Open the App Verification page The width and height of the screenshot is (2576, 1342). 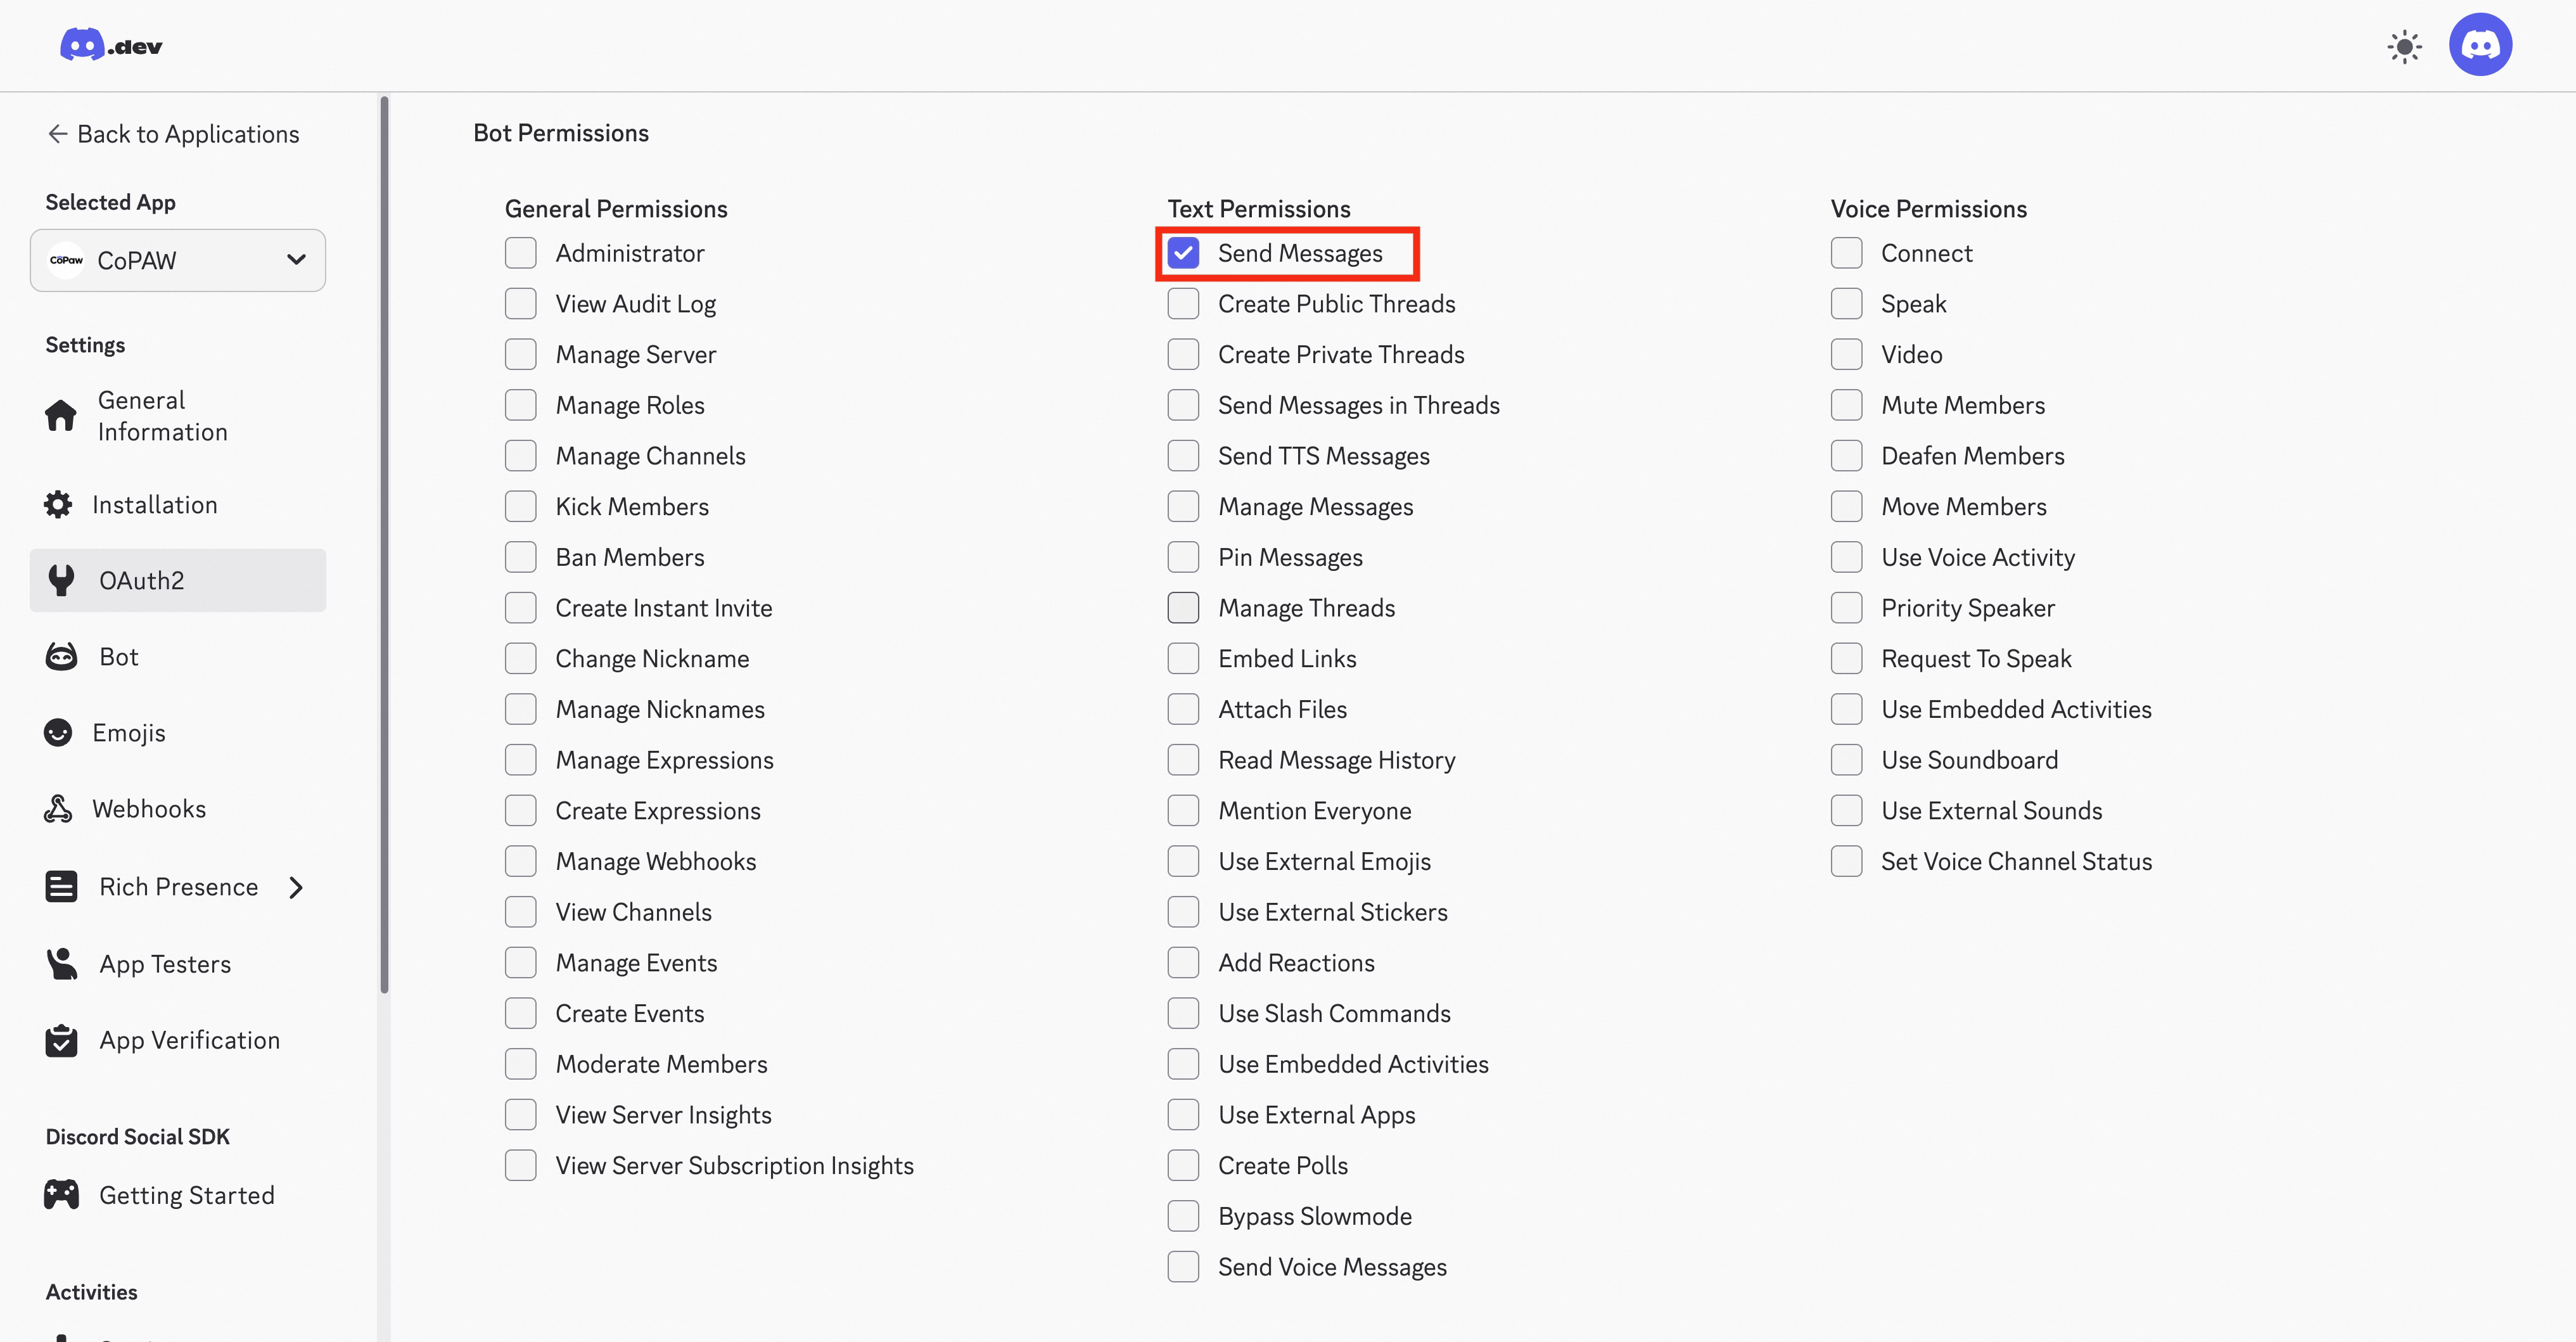[189, 1040]
